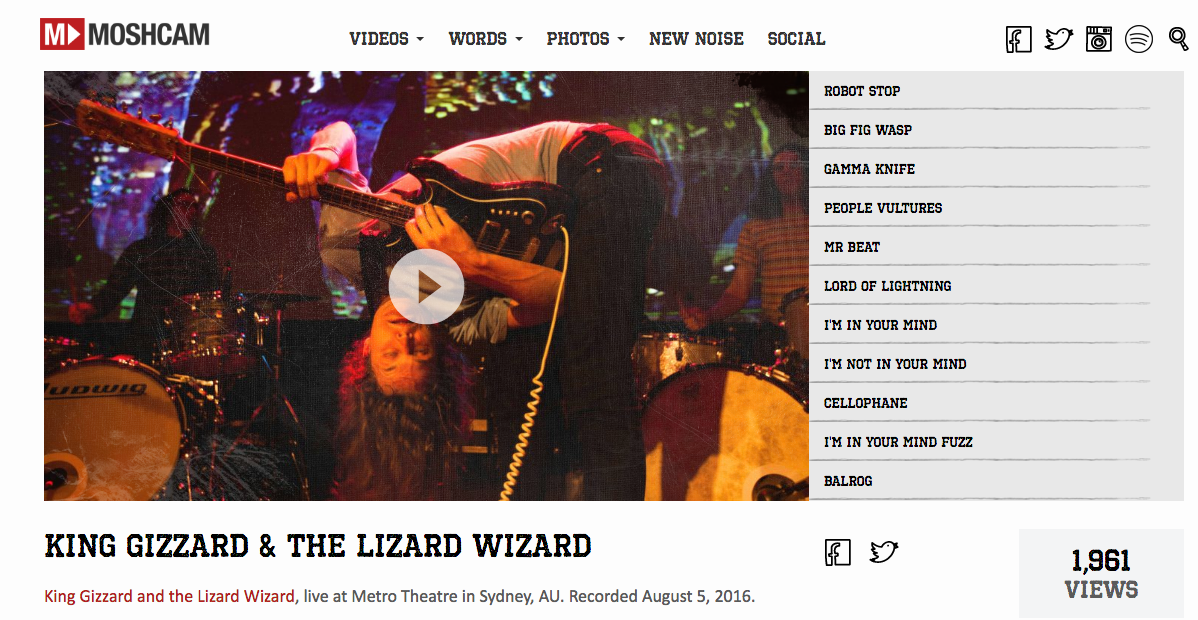Jump to the track Gamma Knife
This screenshot has height=620, width=1198.
coord(979,169)
